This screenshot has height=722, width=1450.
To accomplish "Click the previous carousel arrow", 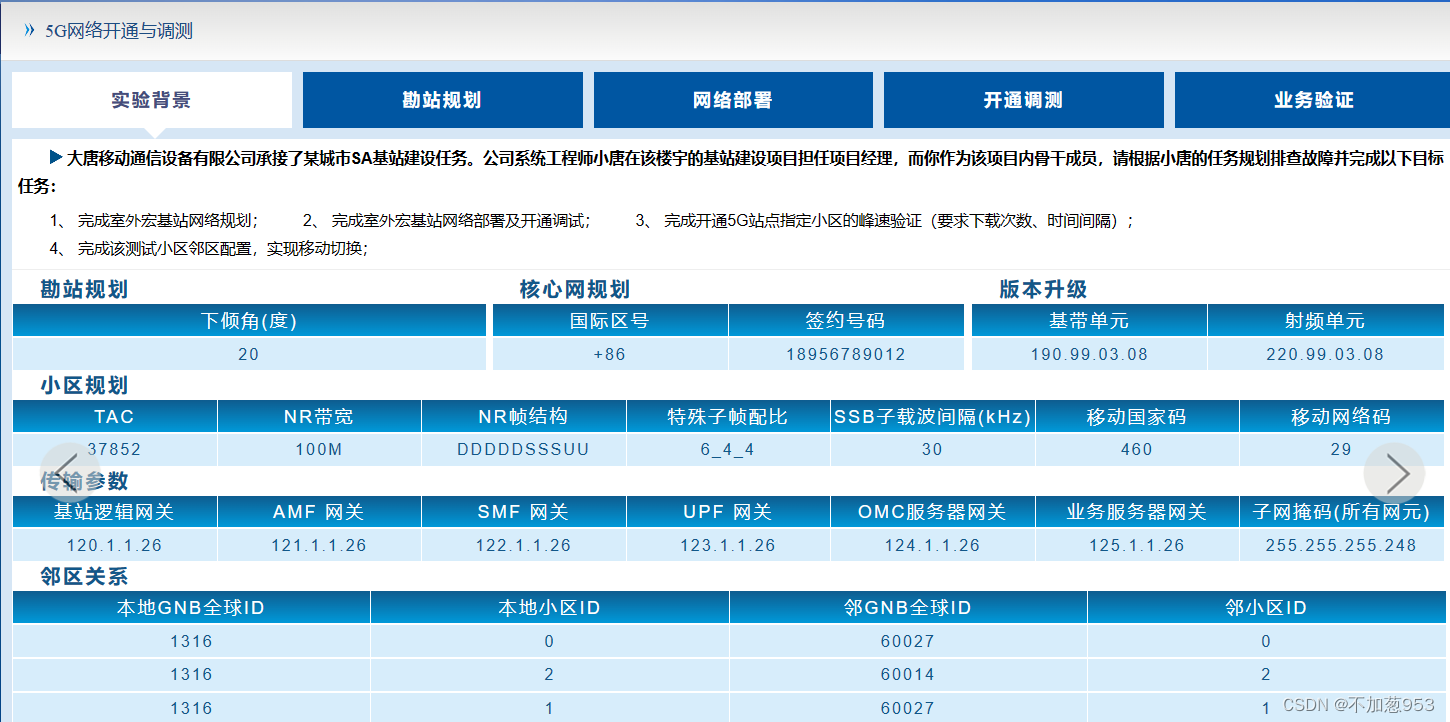I will tap(69, 472).
